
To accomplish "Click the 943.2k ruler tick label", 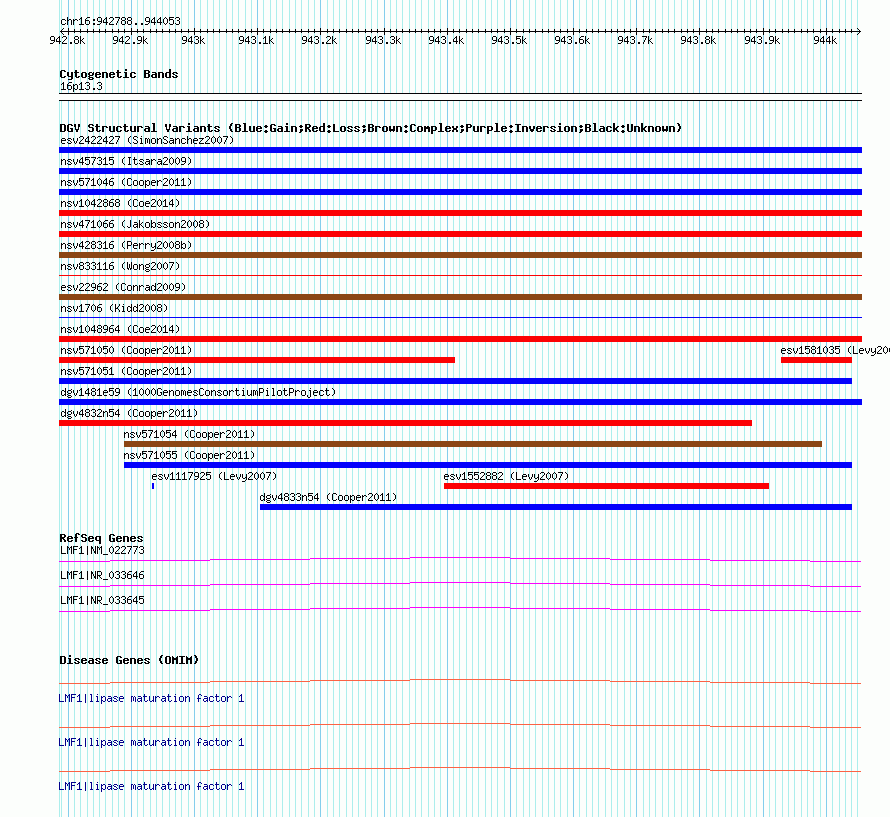I will click(x=319, y=40).
